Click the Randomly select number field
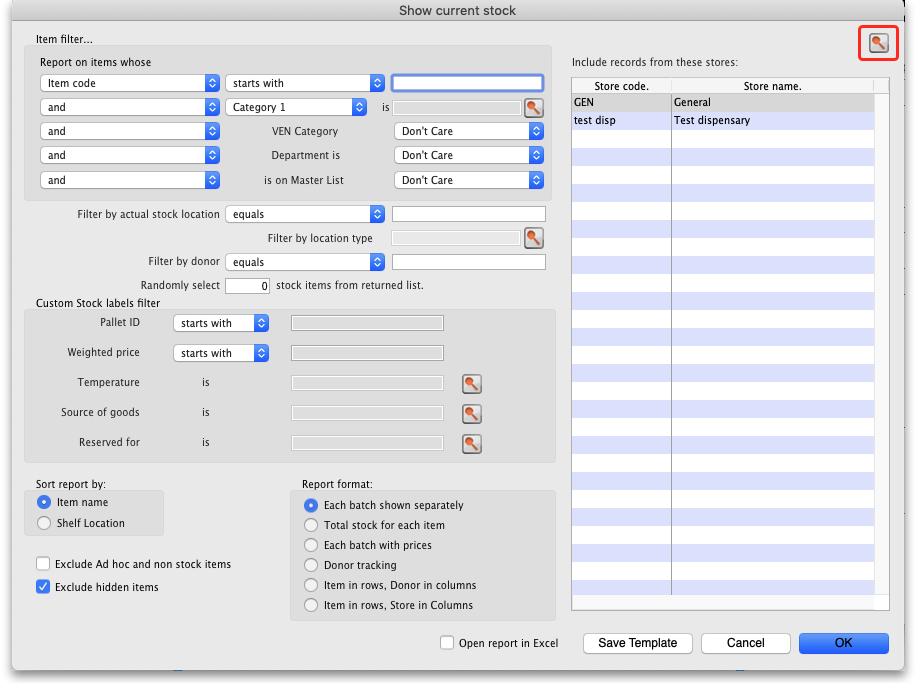Image resolution: width=917 pixels, height=683 pixels. pos(248,286)
